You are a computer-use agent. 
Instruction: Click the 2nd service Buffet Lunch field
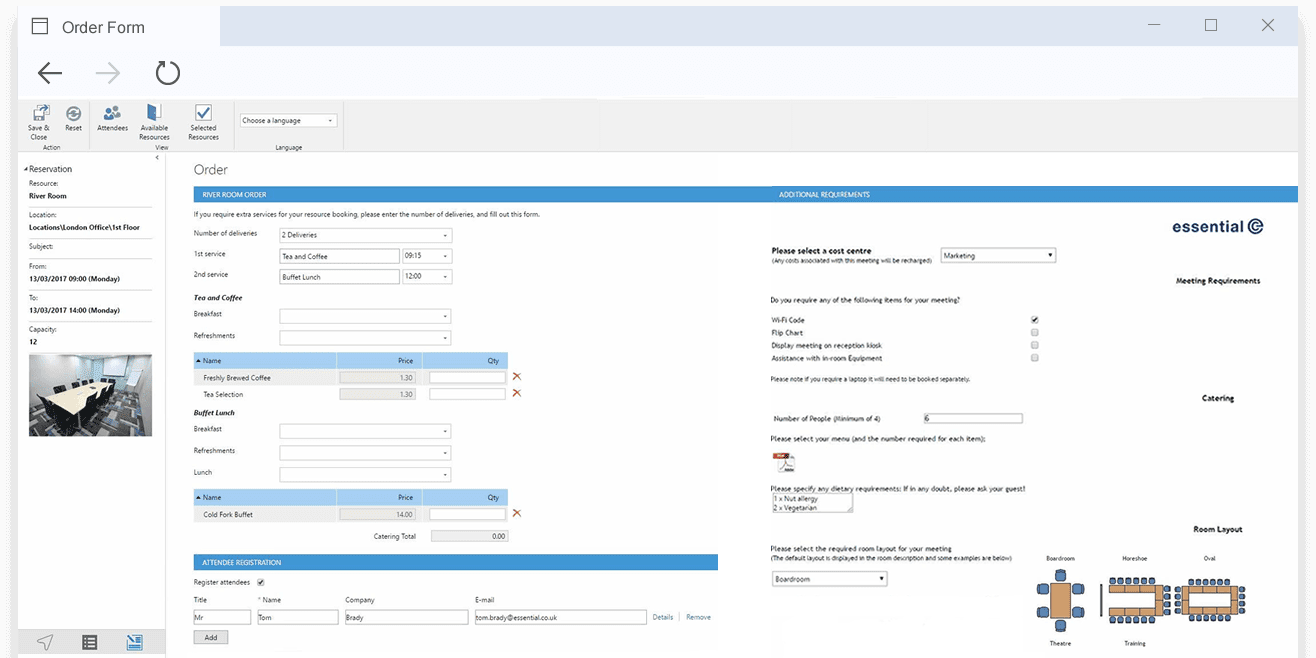point(339,277)
